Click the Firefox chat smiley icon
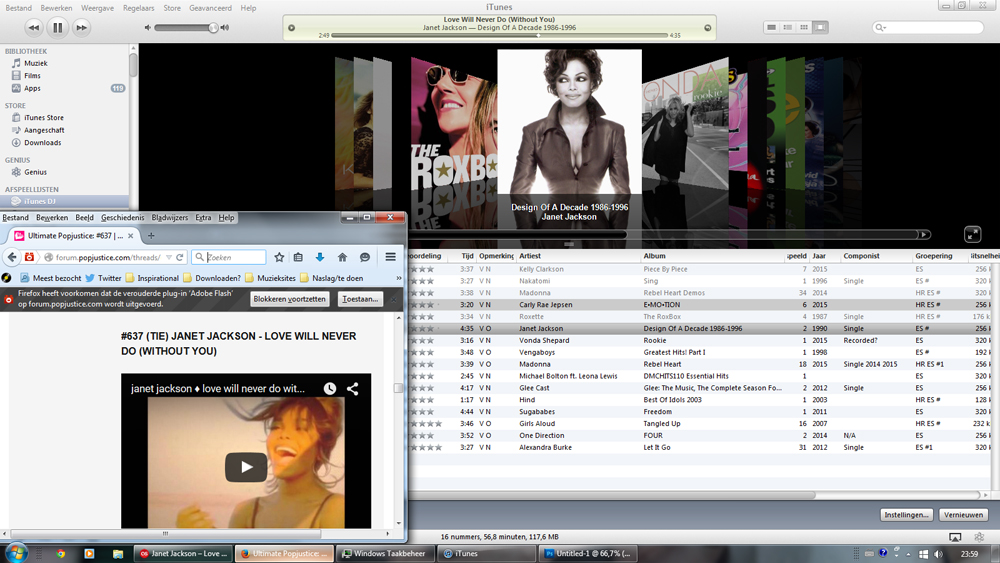Screen dimensions: 1000x563 coord(365,257)
